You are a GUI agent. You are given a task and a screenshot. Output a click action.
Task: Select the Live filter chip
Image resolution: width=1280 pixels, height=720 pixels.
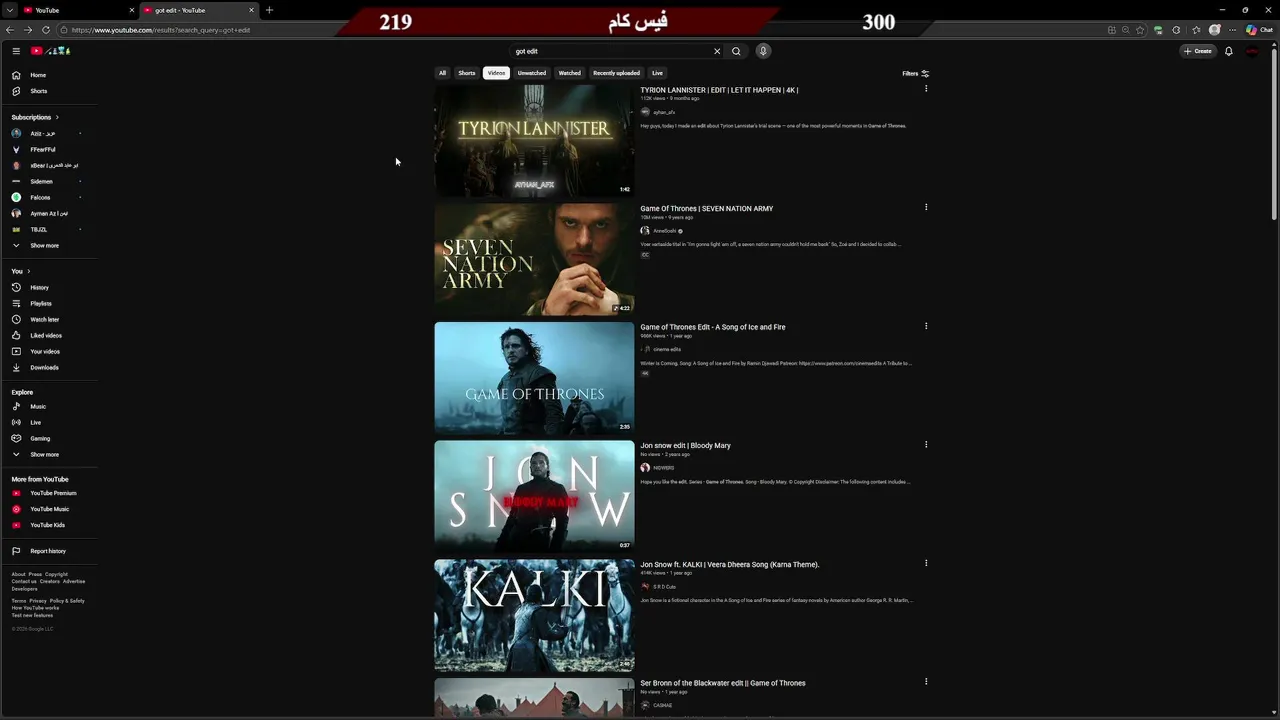click(657, 73)
